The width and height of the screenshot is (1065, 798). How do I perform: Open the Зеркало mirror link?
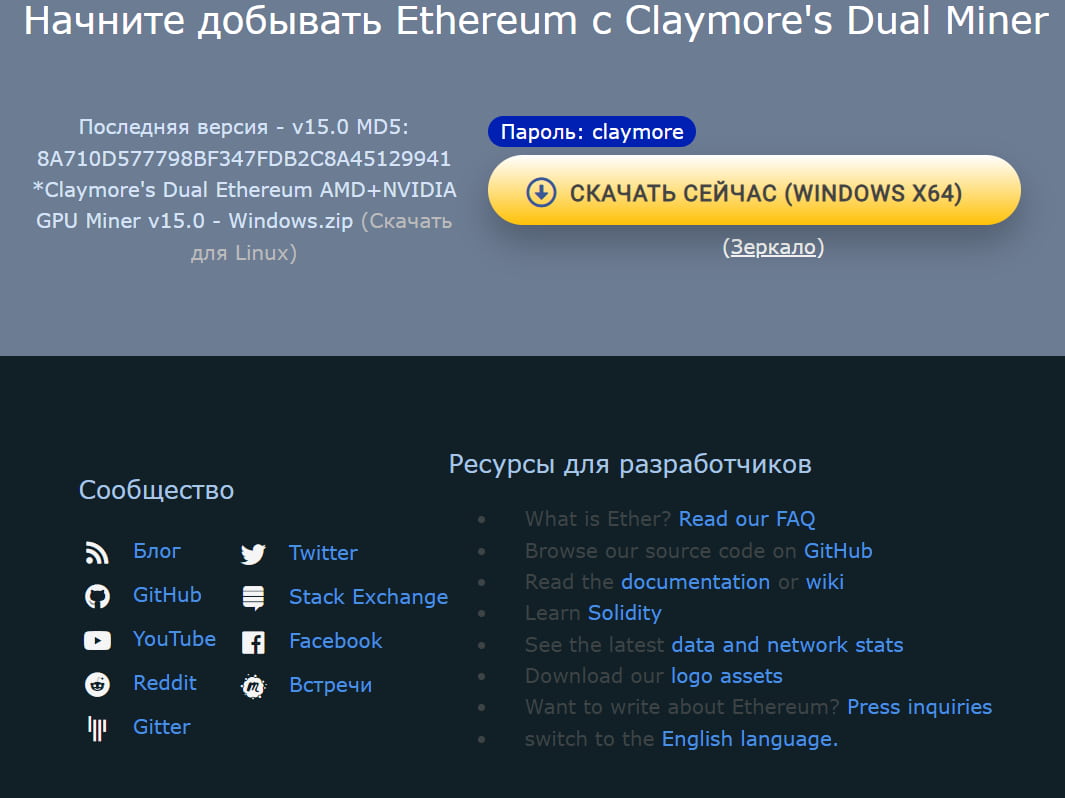(773, 247)
